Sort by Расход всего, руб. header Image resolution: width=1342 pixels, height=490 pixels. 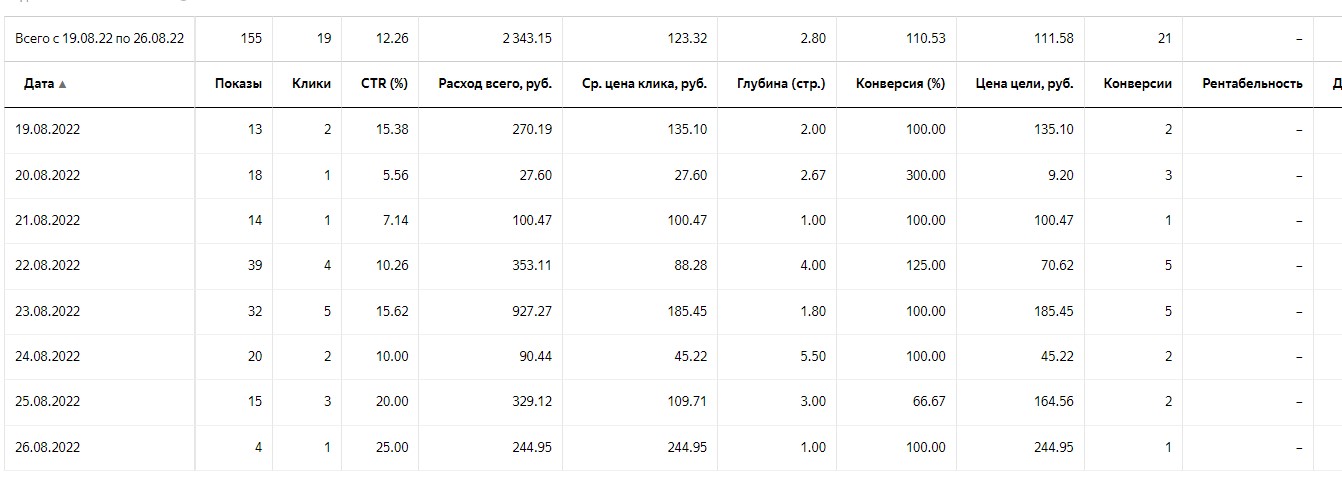click(494, 84)
